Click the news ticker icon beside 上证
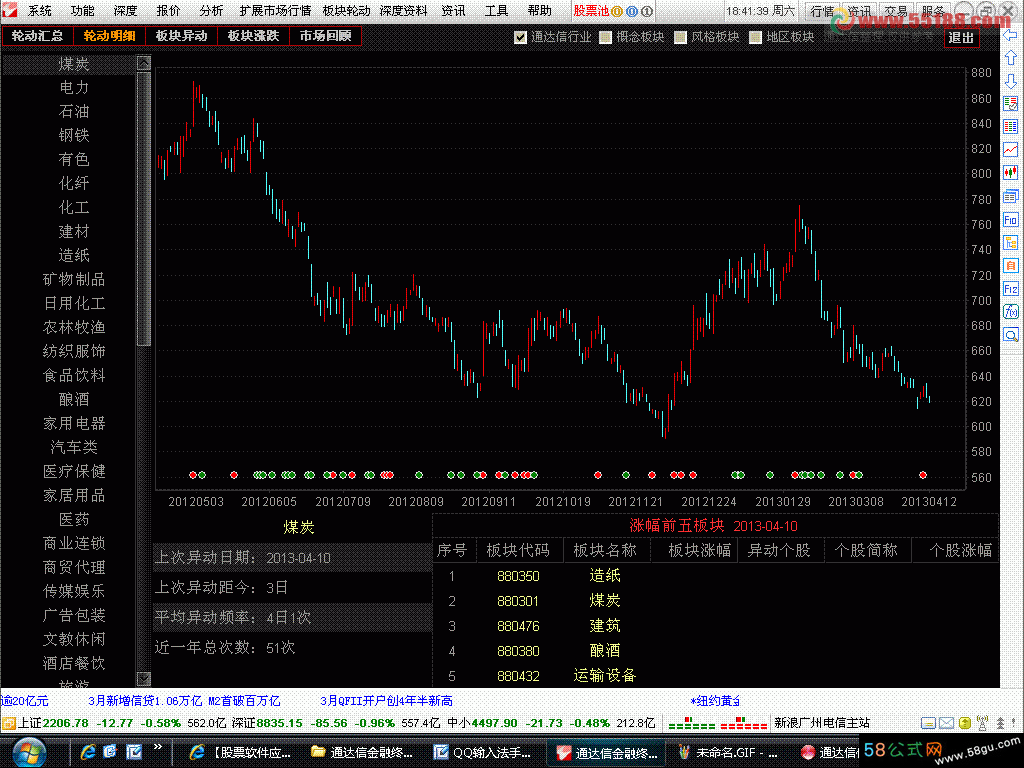 (x=8, y=724)
